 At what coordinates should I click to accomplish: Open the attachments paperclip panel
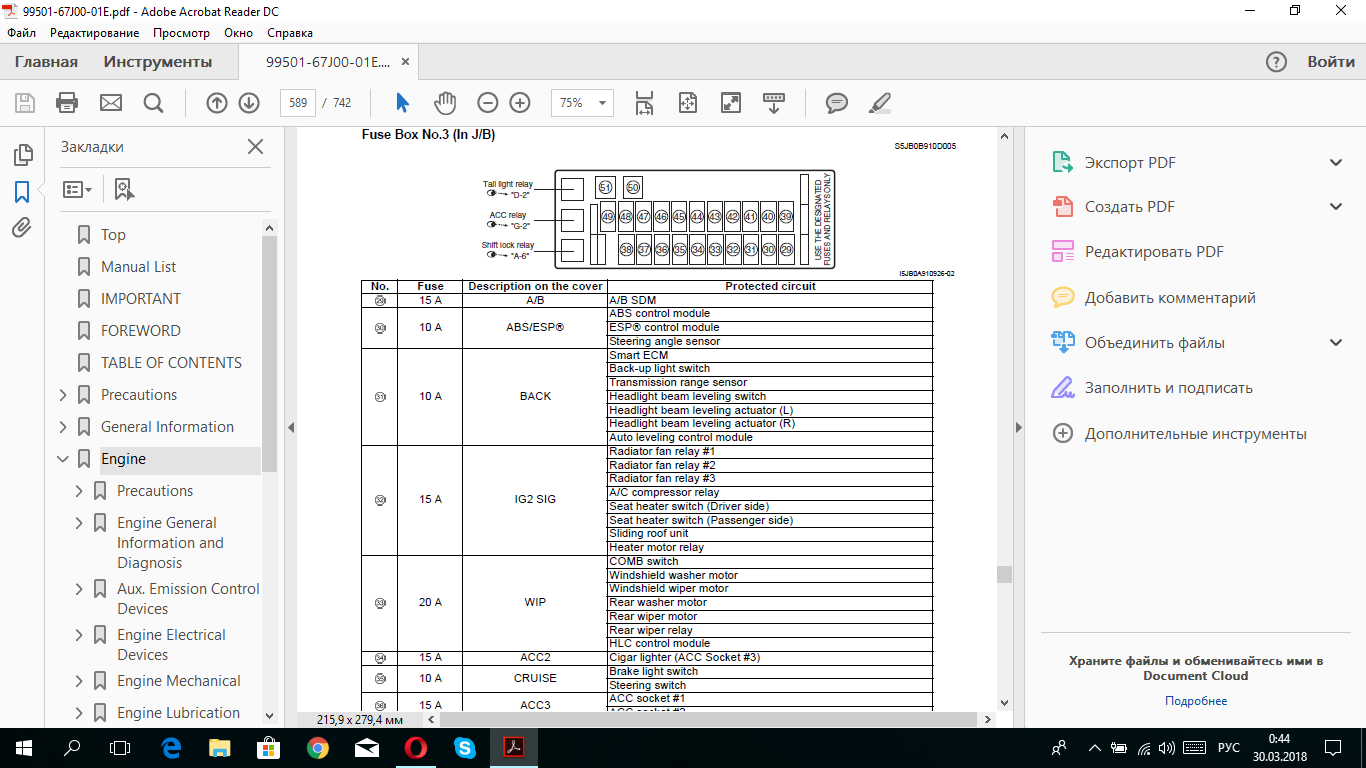tap(22, 228)
